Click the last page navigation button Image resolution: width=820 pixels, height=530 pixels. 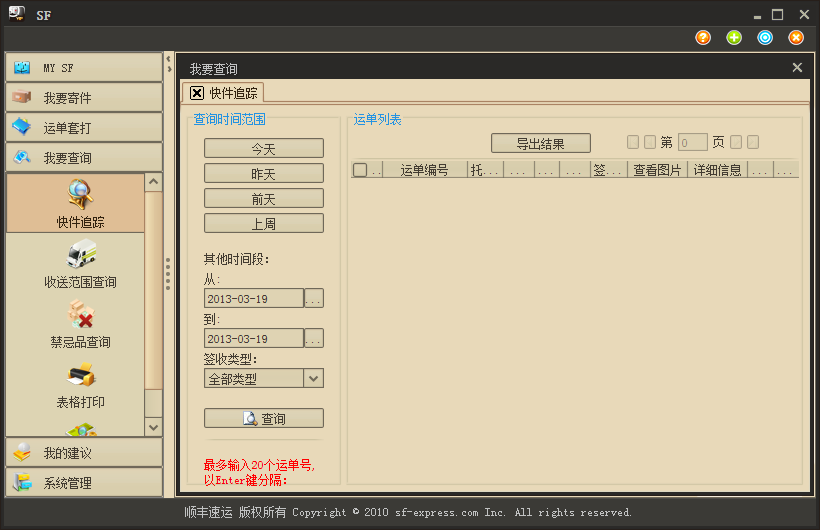click(x=753, y=142)
